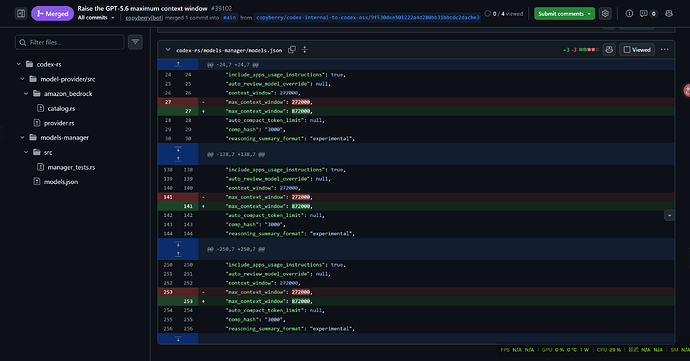This screenshot has height=361, width=690.
Task: Open the Submit comments dropdown arrow
Action: tap(589, 14)
